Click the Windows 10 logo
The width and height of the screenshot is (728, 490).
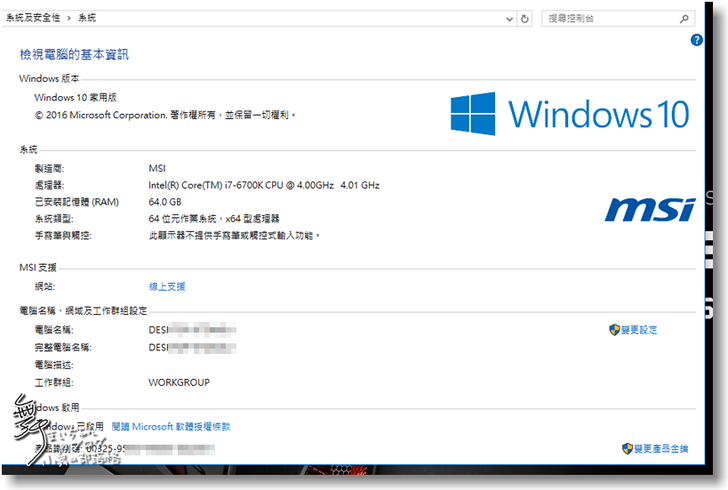click(x=570, y=114)
